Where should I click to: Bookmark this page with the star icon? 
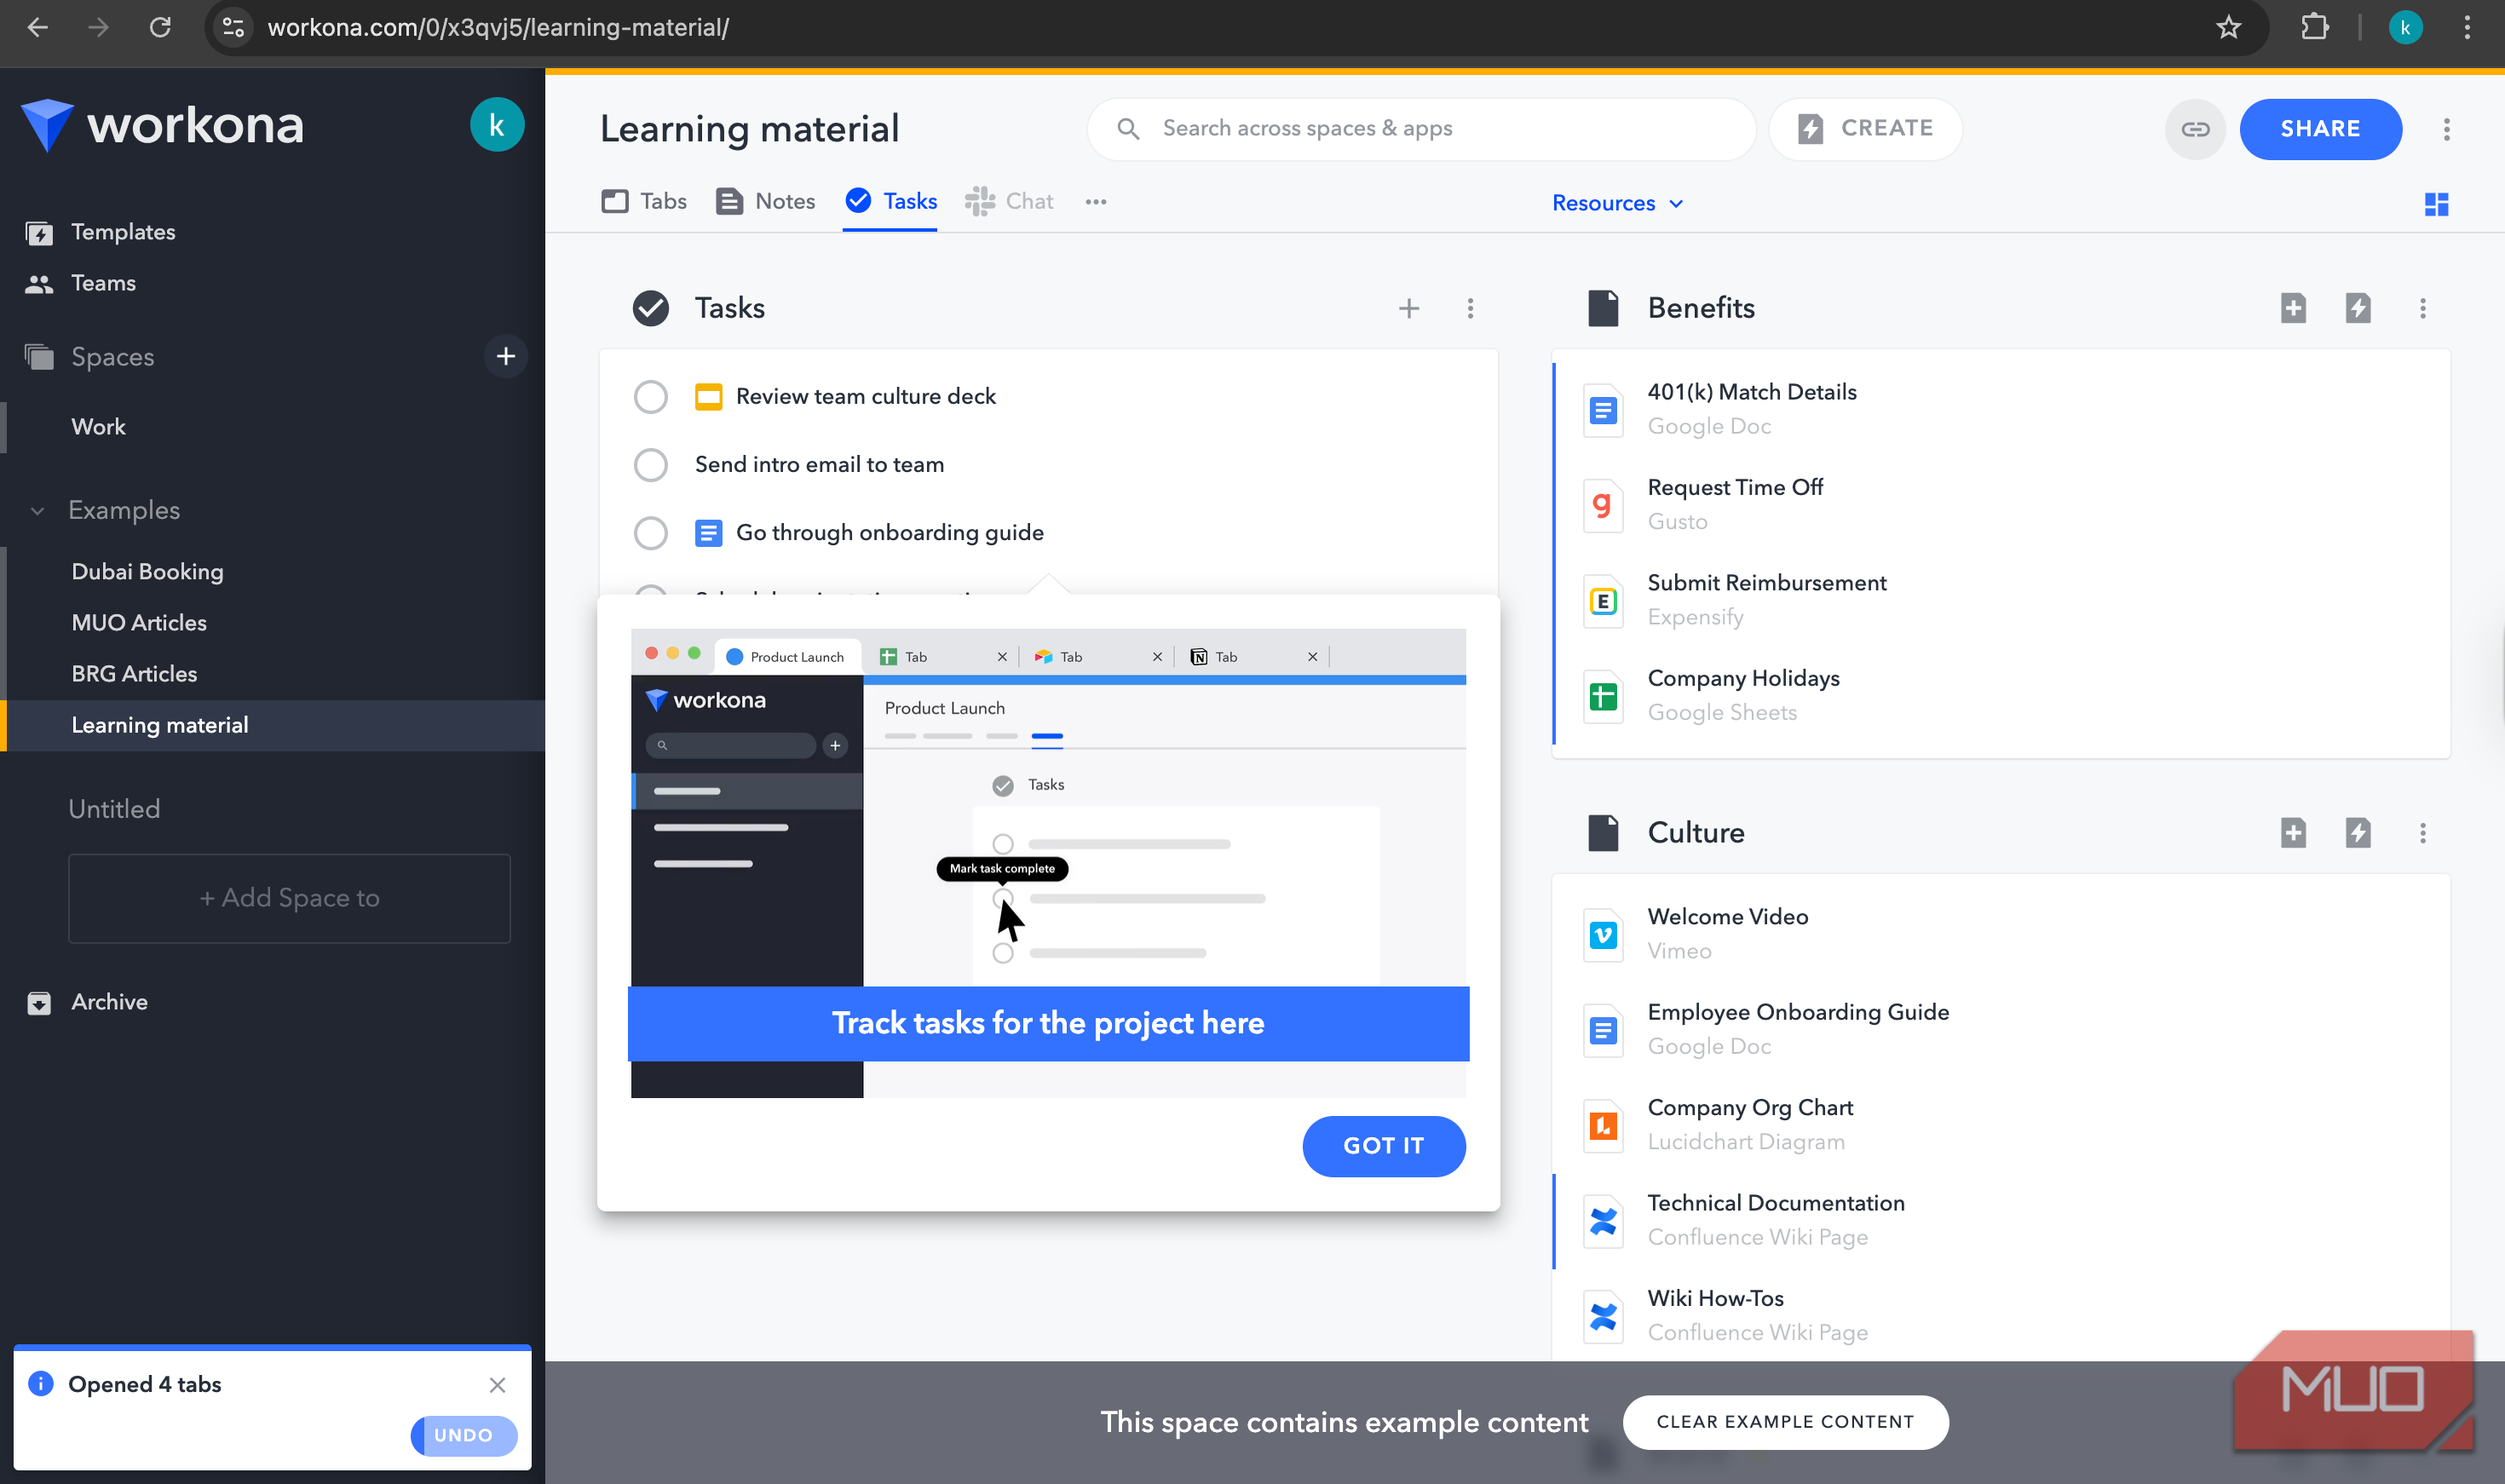coord(2228,28)
